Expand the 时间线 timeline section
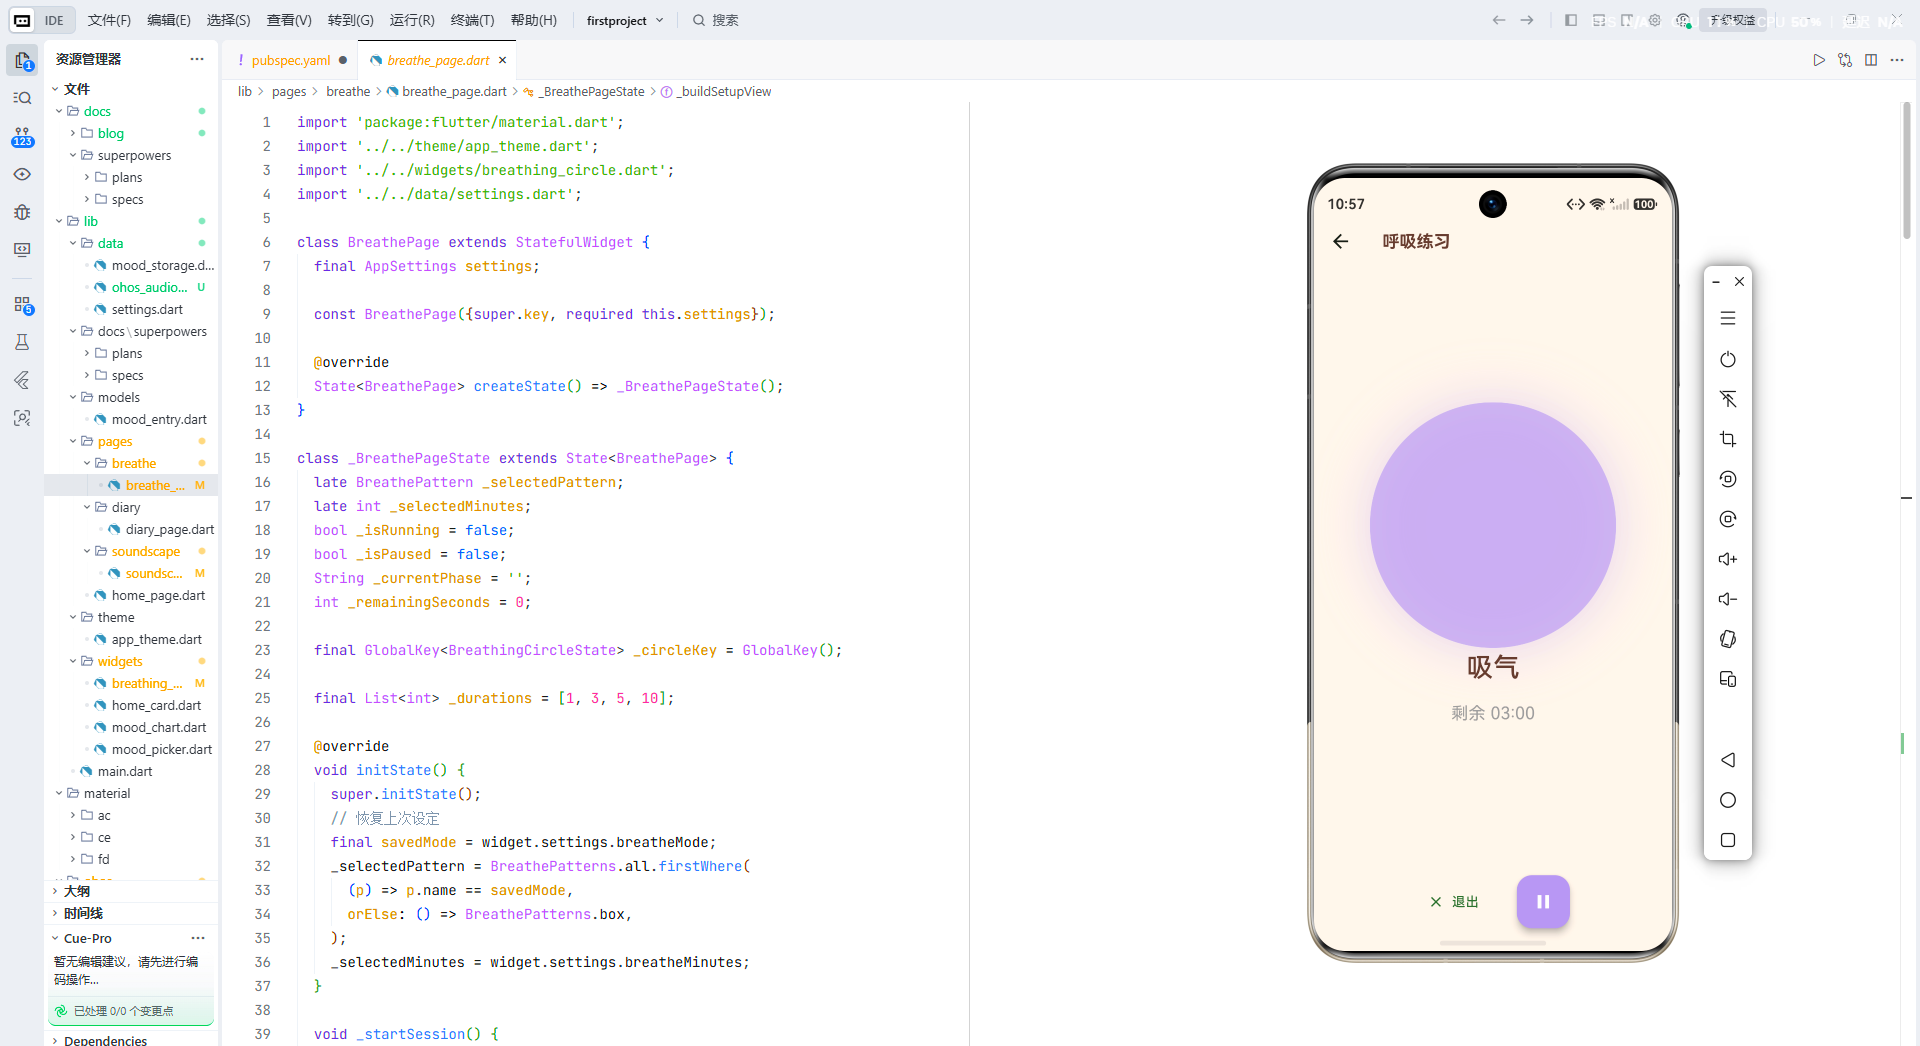The height and width of the screenshot is (1046, 1920). pos(83,913)
